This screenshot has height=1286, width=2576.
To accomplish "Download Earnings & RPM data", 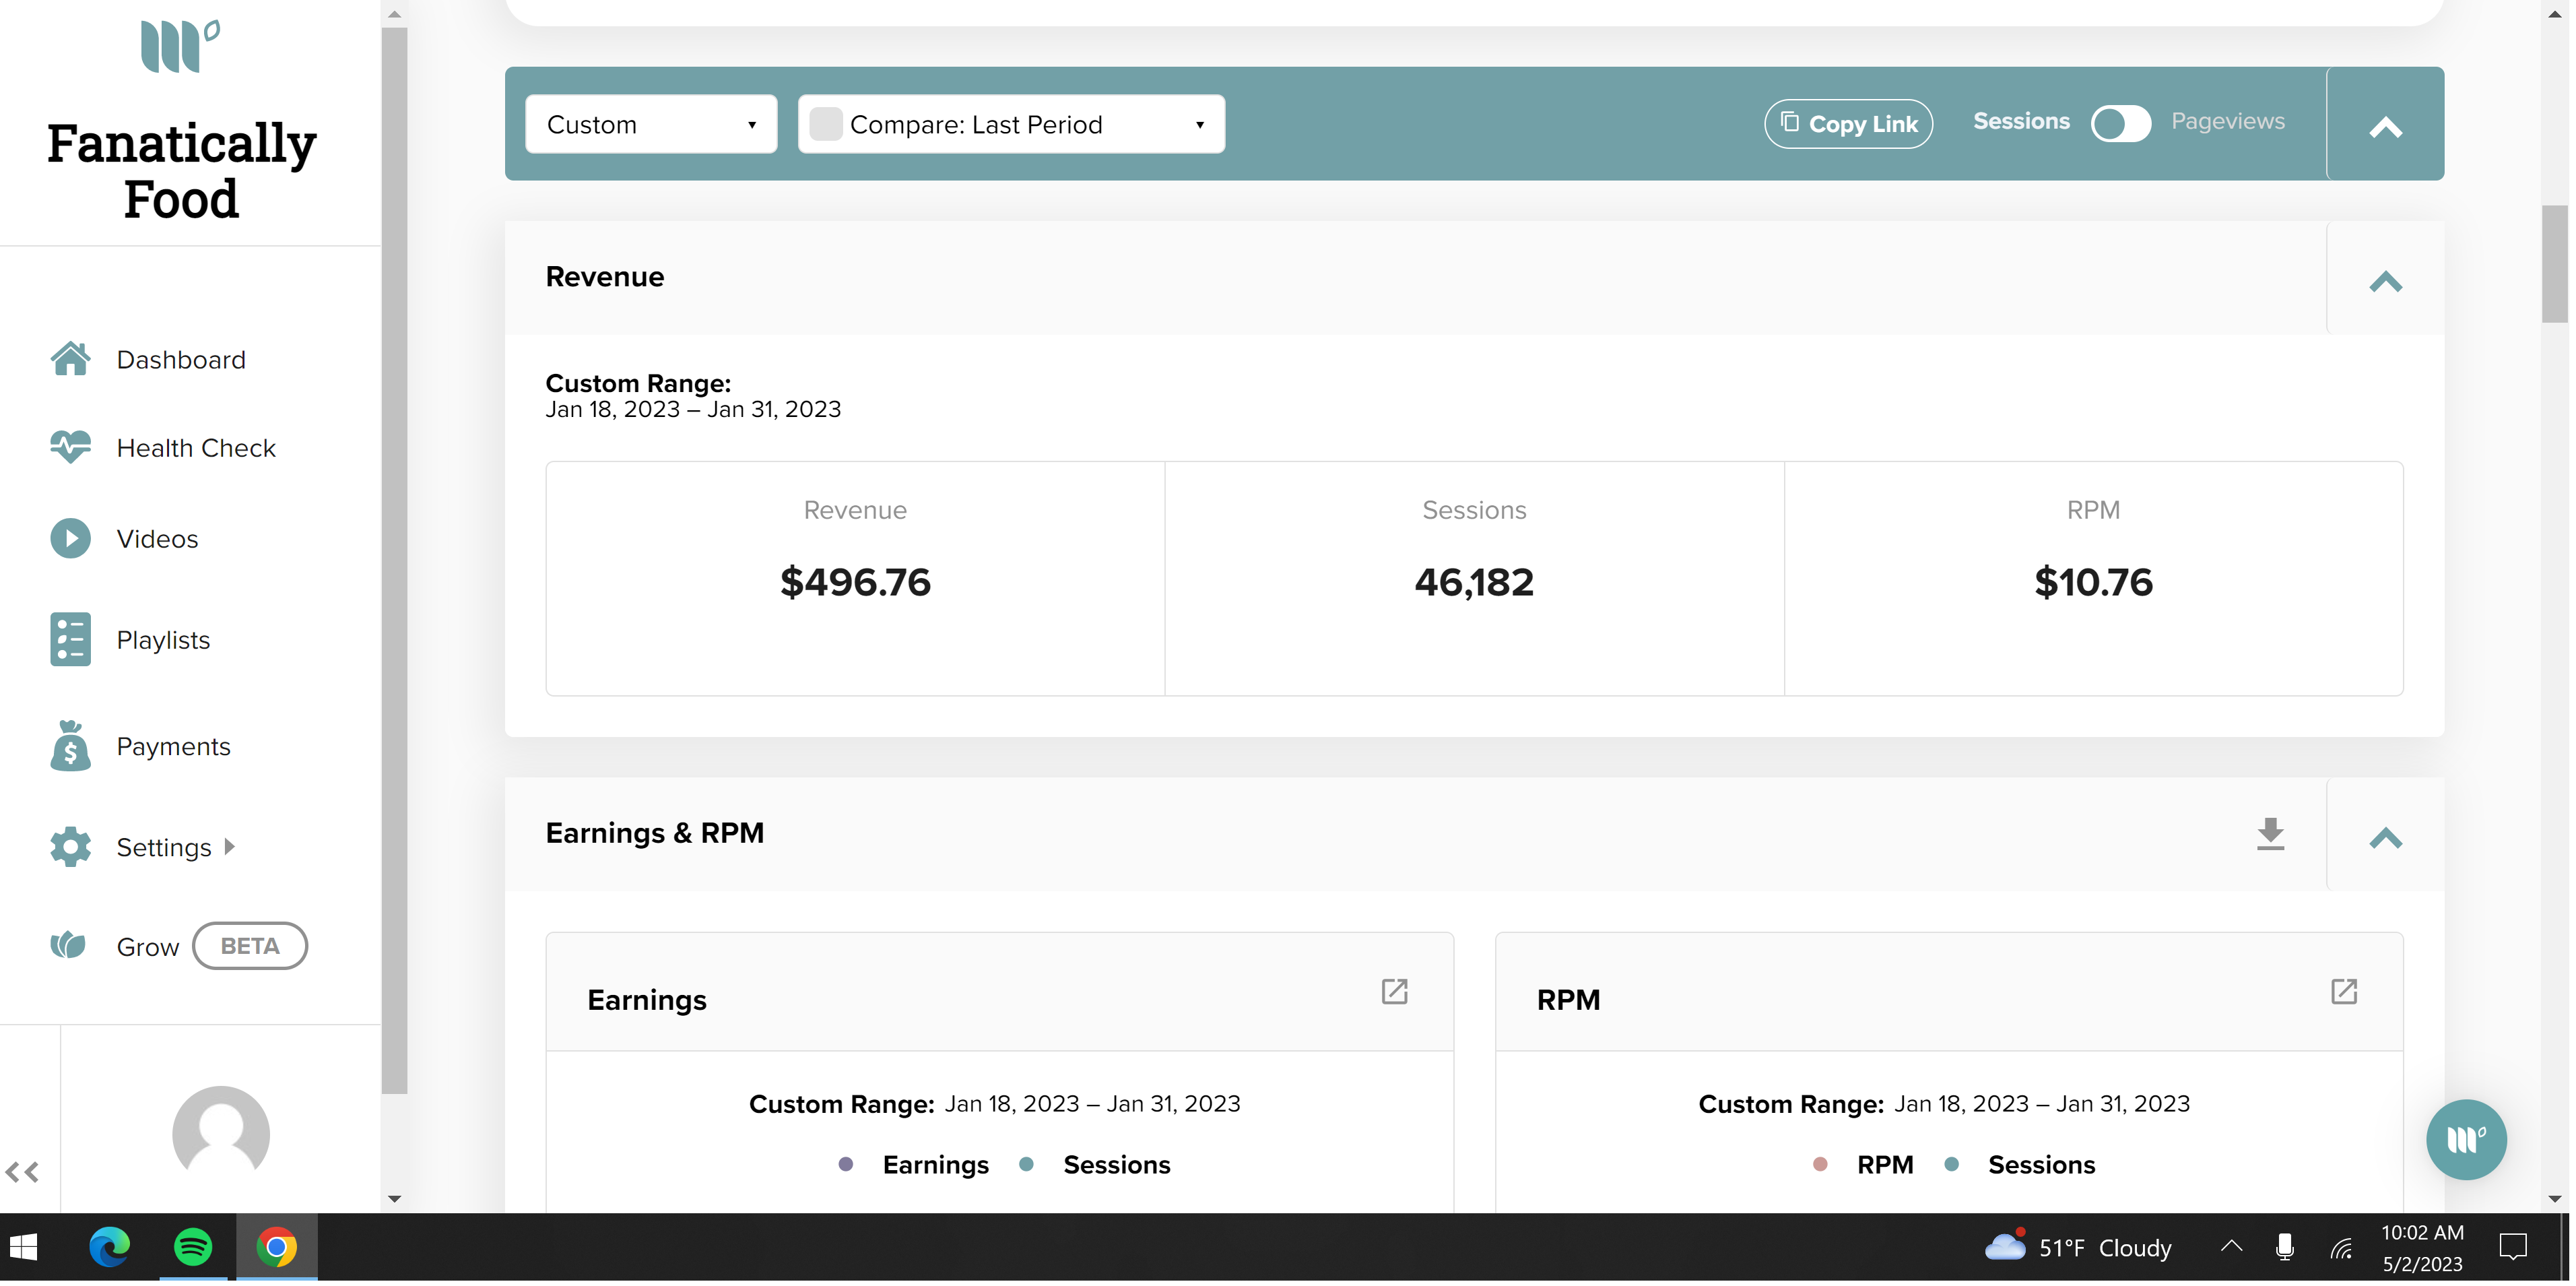I will pos(2271,835).
